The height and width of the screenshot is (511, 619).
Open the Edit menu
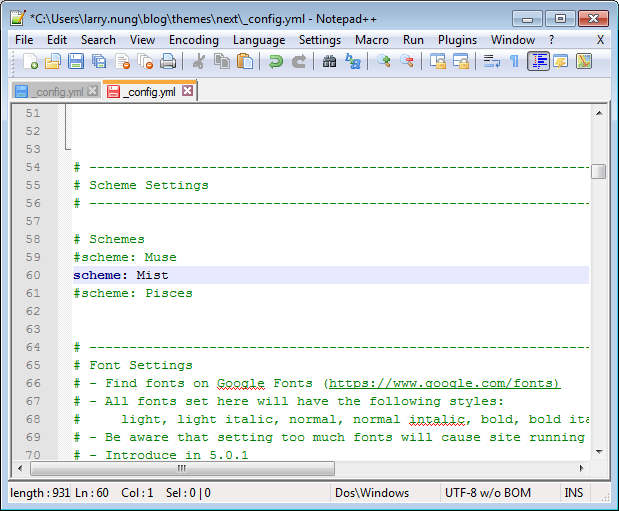click(57, 40)
